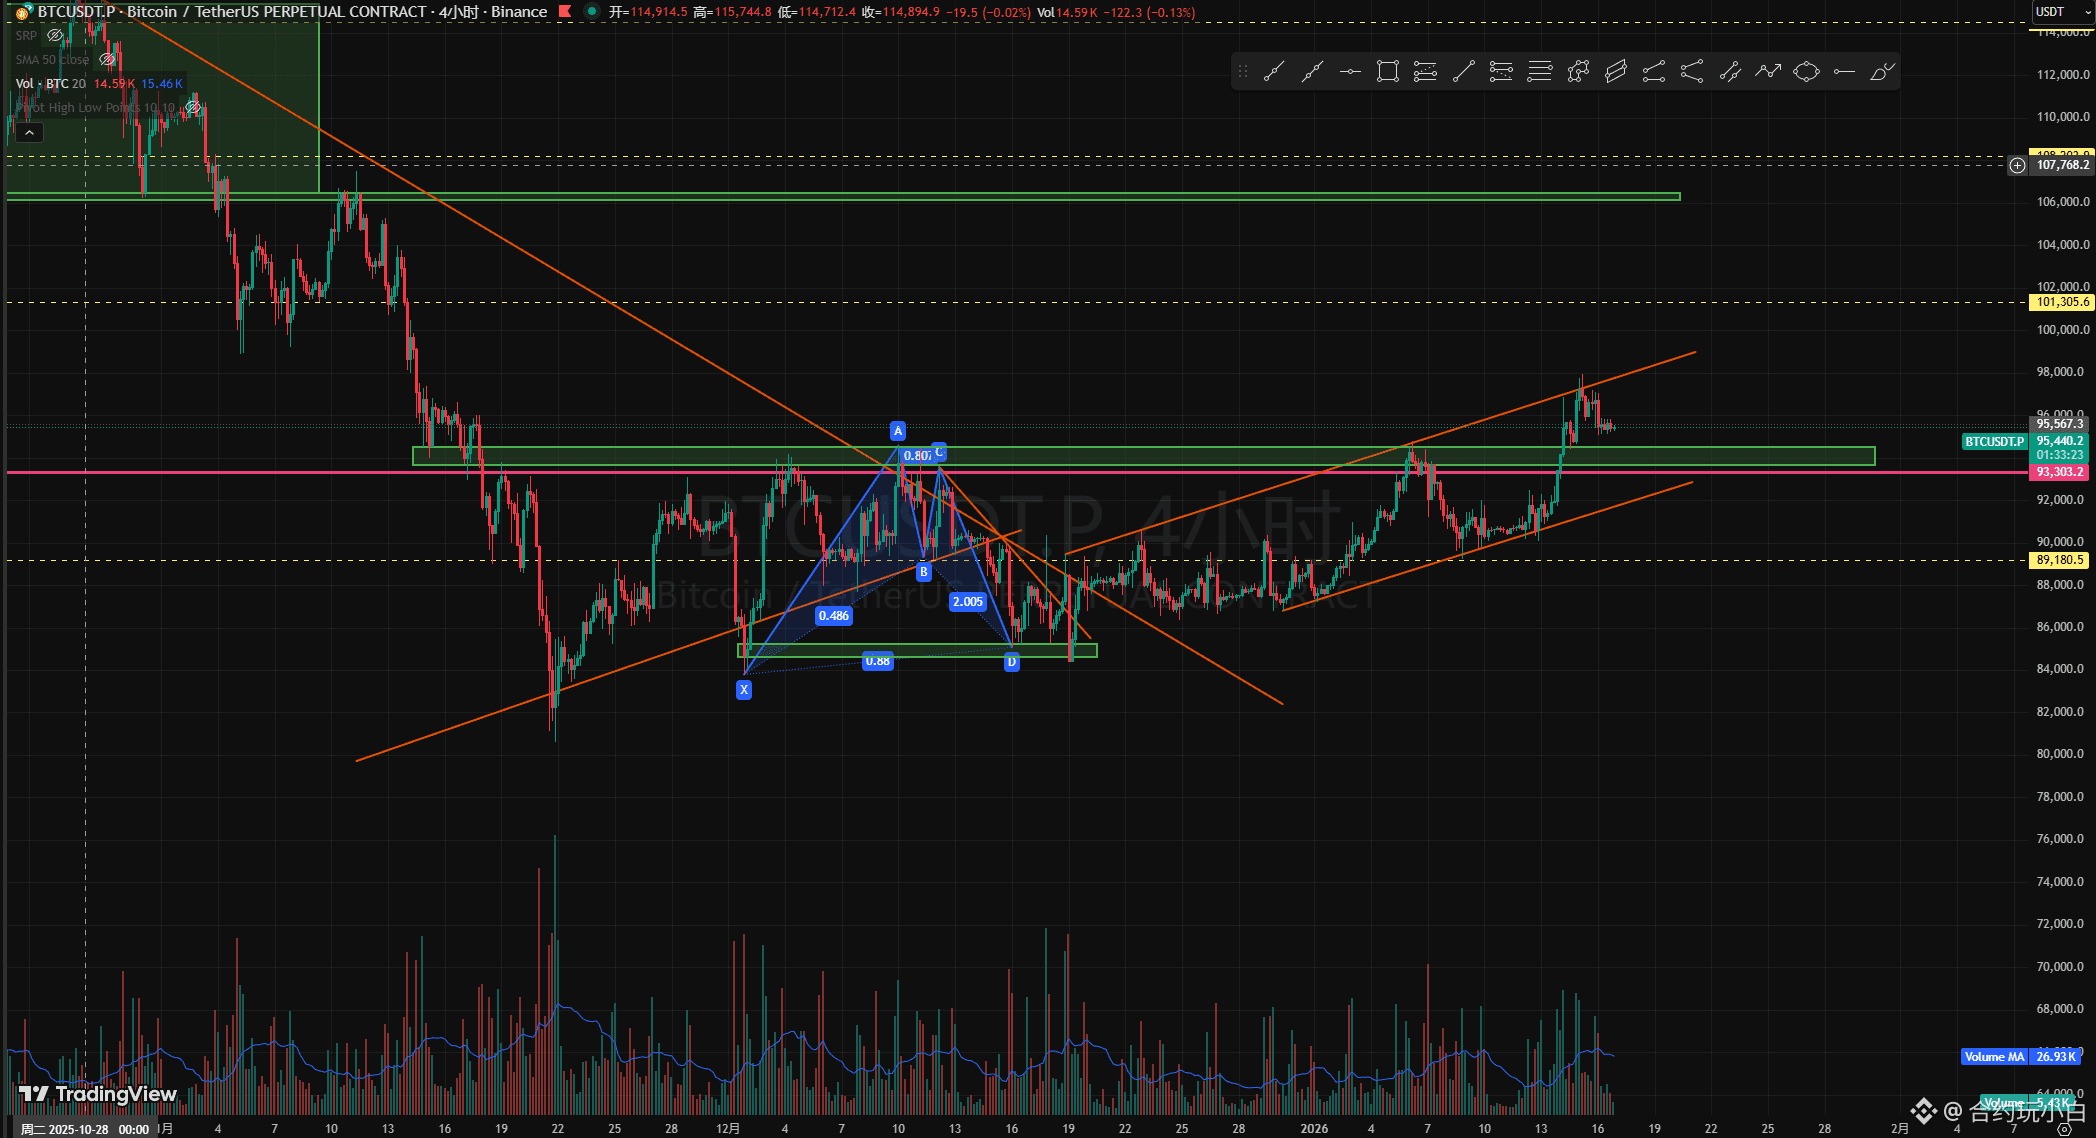Select the Ellipse drawing tool

pos(1806,71)
